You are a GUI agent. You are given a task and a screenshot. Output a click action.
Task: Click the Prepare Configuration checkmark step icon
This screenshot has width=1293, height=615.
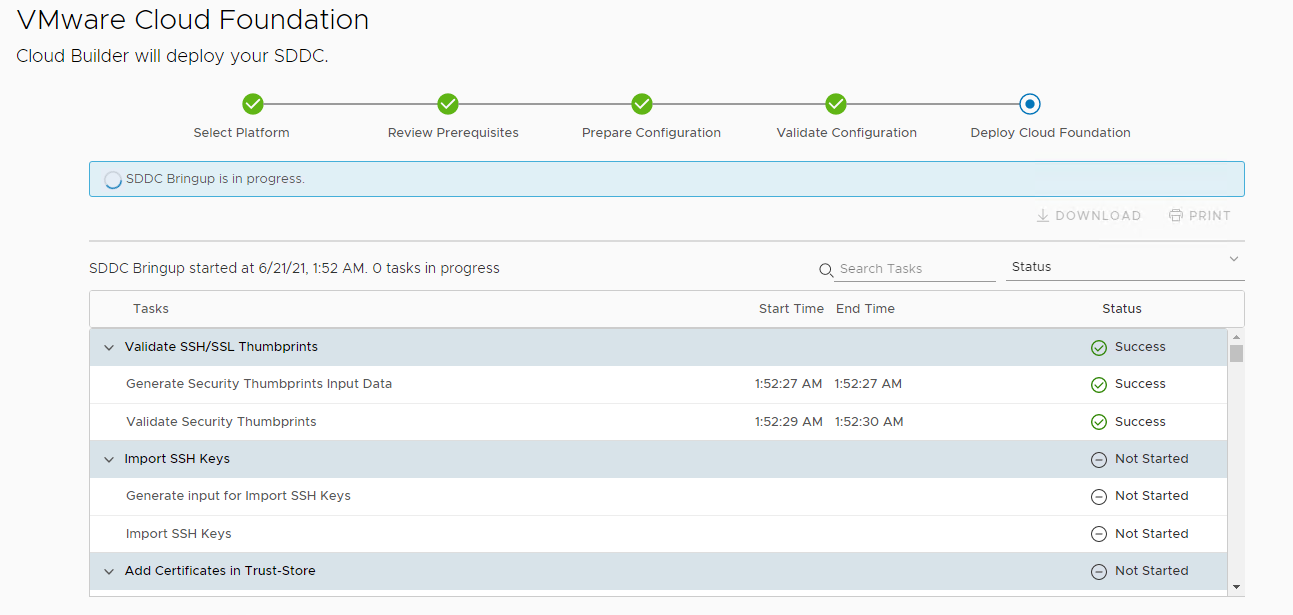pos(642,104)
